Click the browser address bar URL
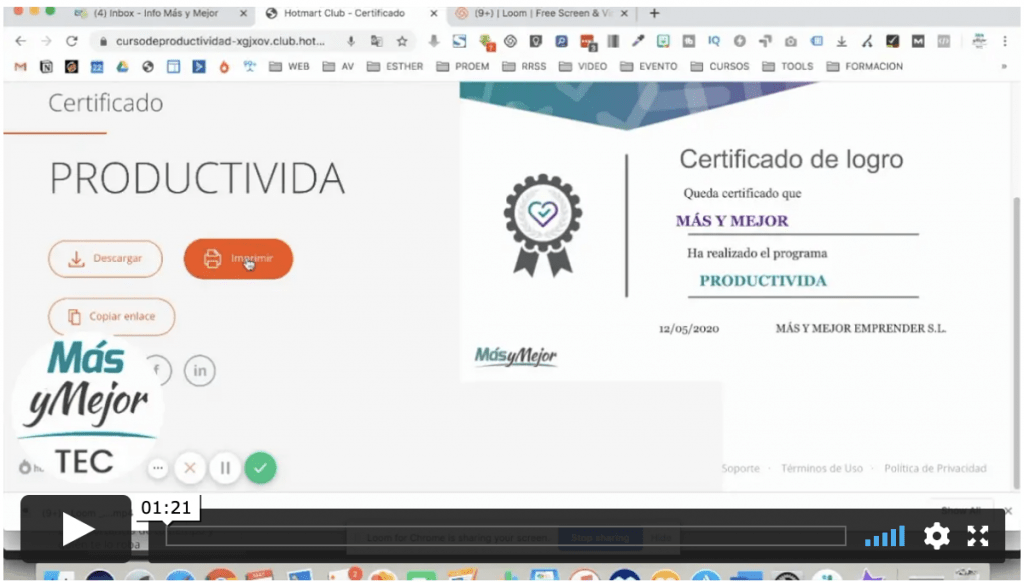 click(220, 41)
